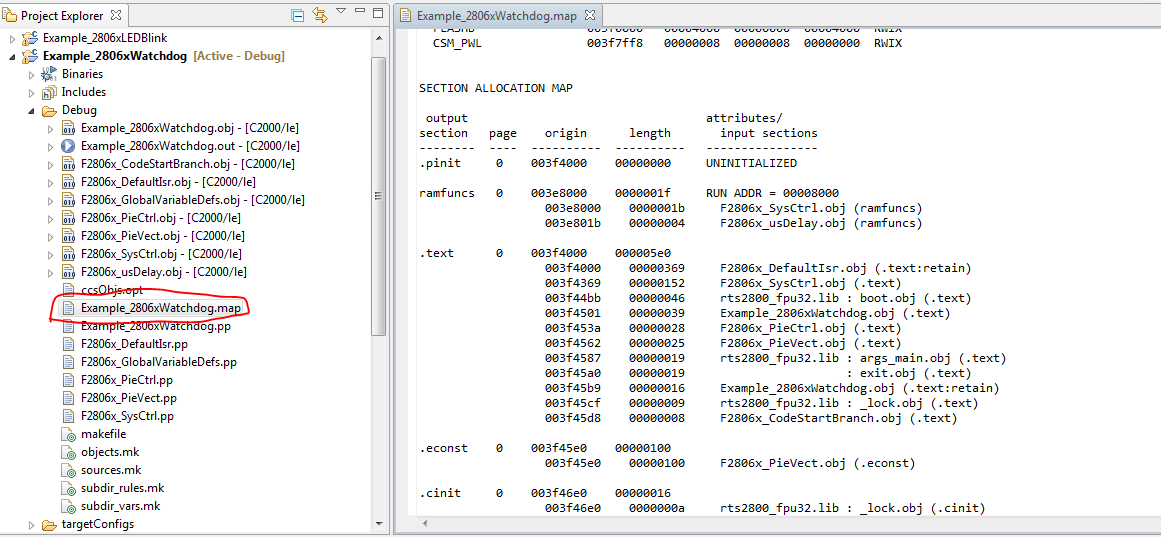The height and width of the screenshot is (537, 1161).
Task: Click Project Explorer scroll up arrow
Action: [379, 39]
